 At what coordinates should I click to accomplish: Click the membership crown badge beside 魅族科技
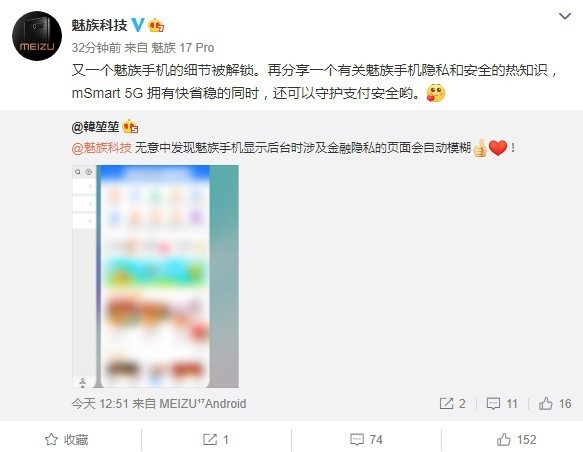[x=156, y=25]
